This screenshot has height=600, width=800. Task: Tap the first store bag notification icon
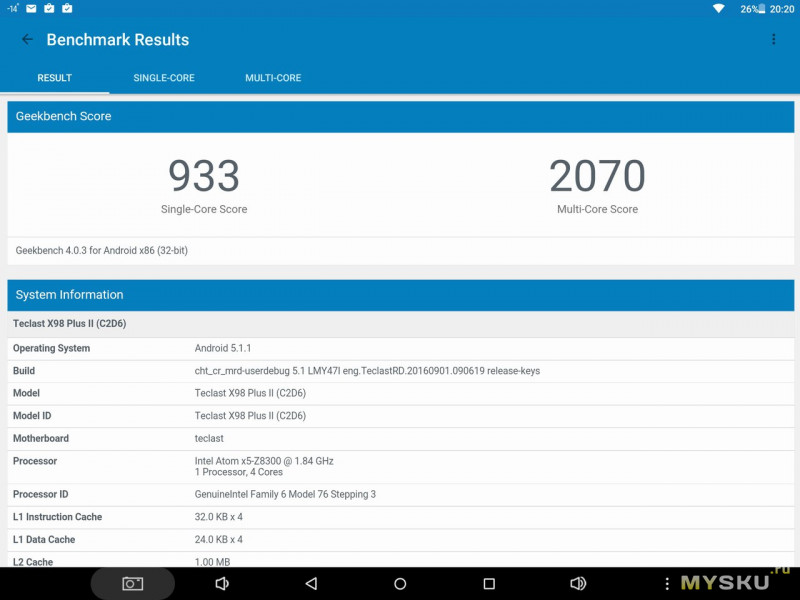[x=49, y=8]
